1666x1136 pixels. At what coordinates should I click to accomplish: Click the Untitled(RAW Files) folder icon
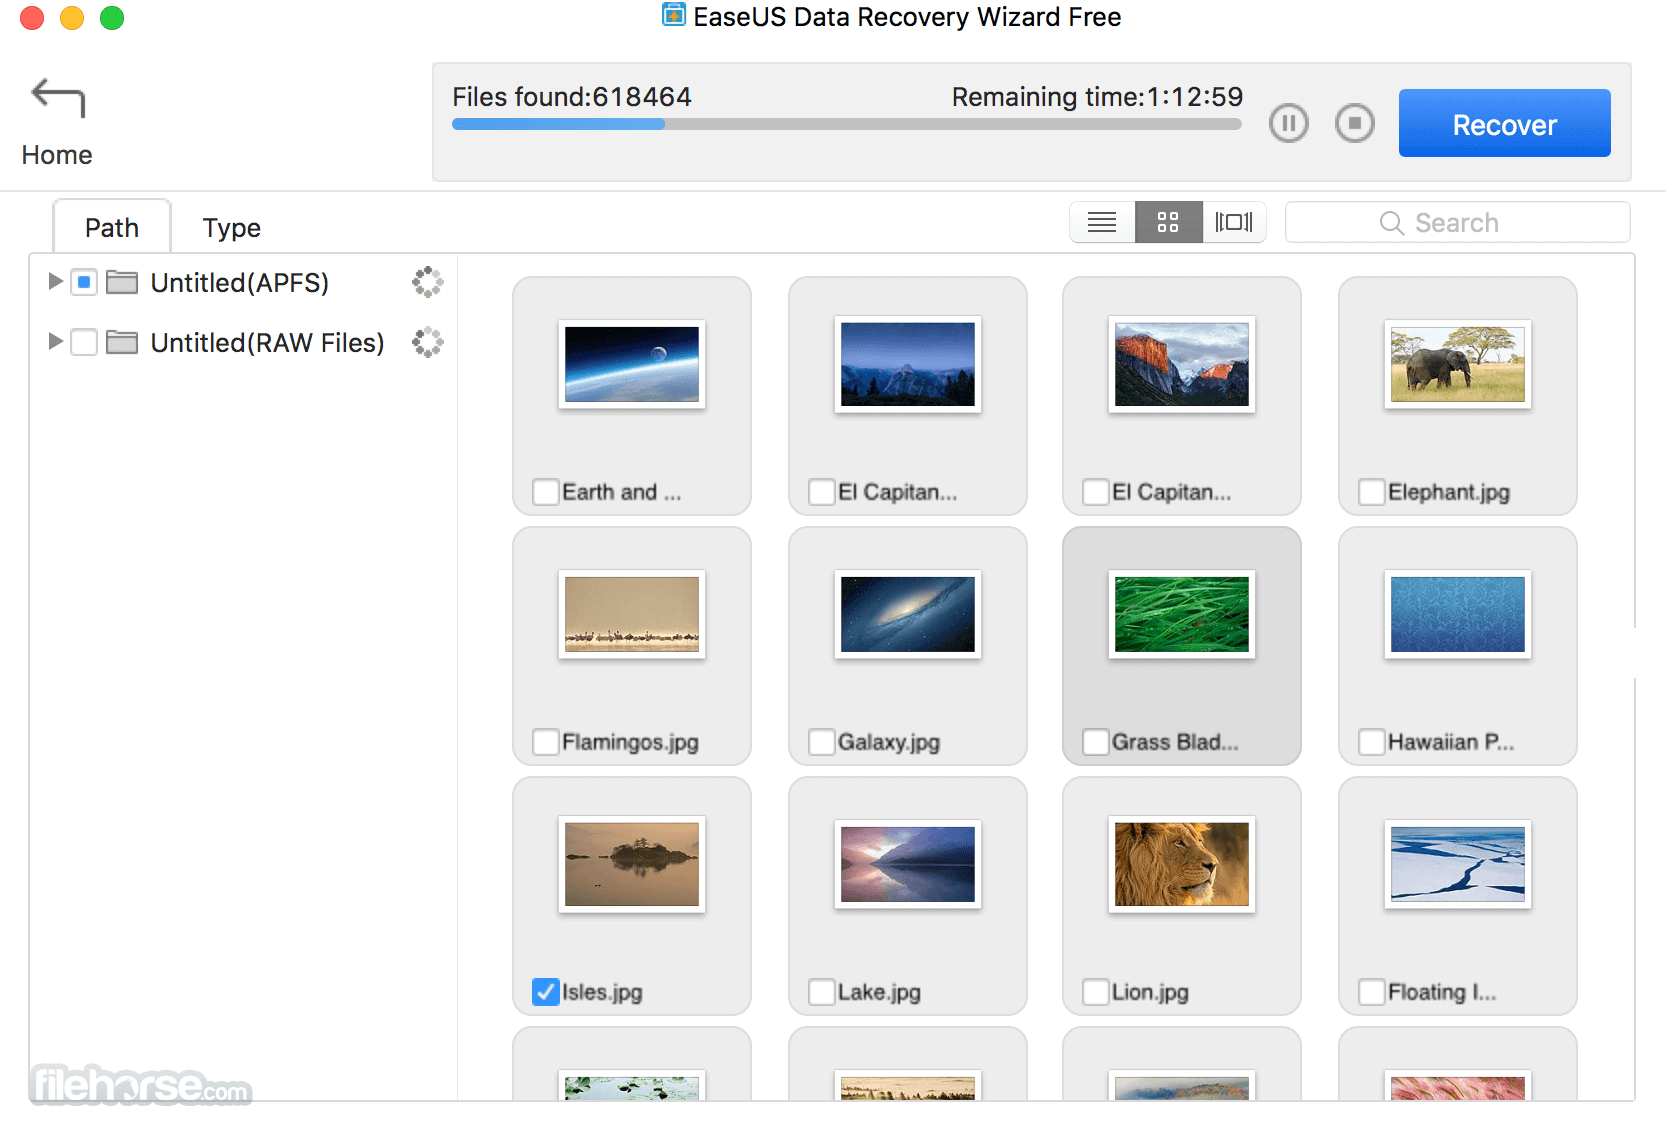click(x=122, y=343)
